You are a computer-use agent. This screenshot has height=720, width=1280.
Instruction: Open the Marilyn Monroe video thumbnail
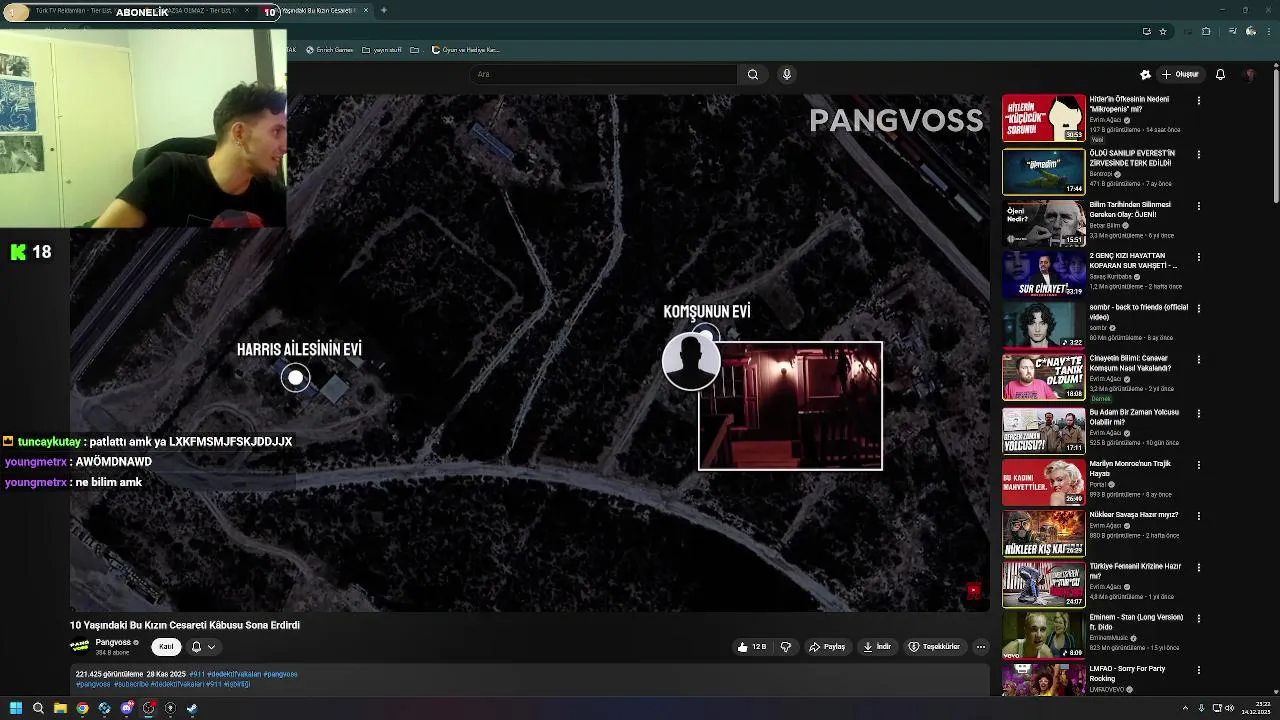click(1043, 481)
